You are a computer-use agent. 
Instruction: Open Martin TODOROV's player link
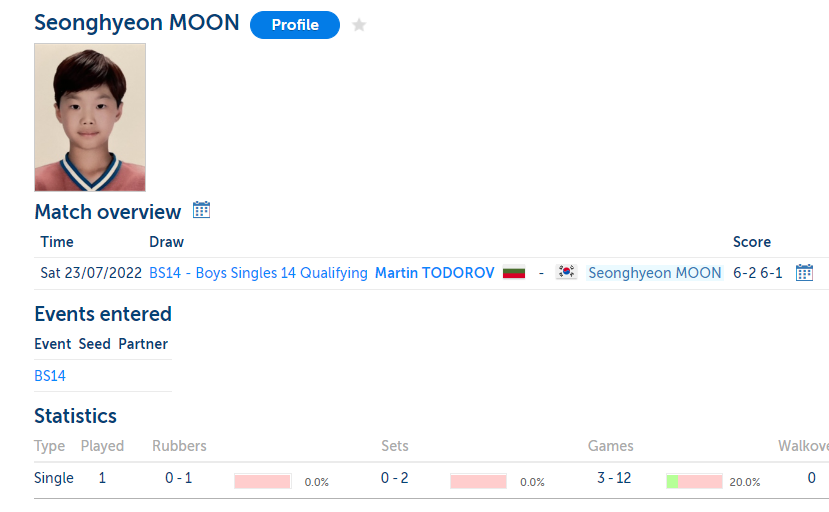435,273
